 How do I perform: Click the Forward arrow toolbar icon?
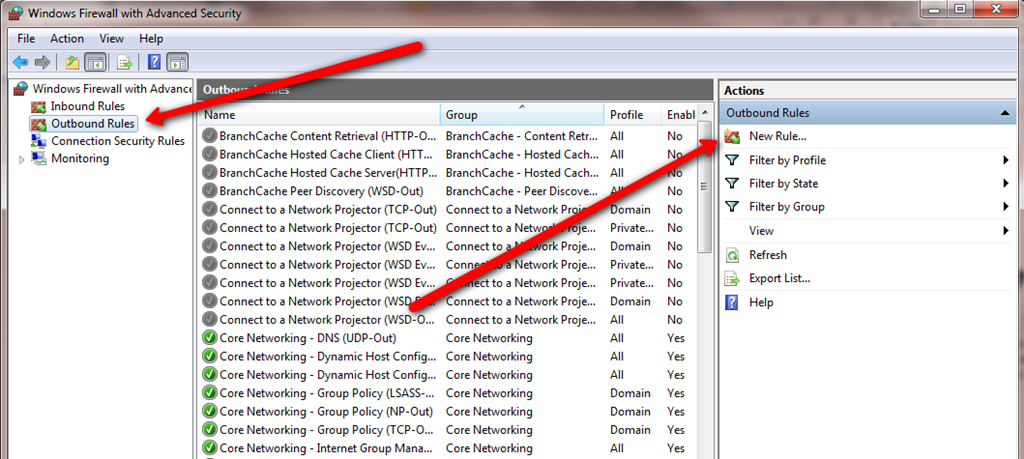click(x=42, y=63)
